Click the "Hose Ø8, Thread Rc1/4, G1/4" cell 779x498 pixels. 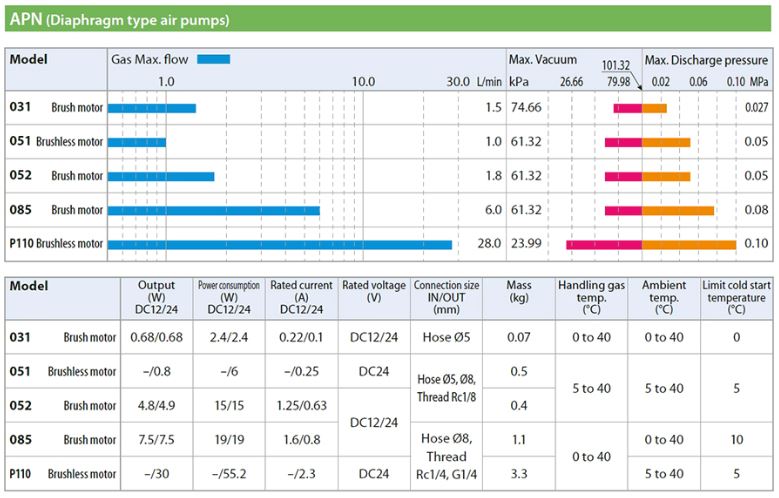tap(446, 456)
